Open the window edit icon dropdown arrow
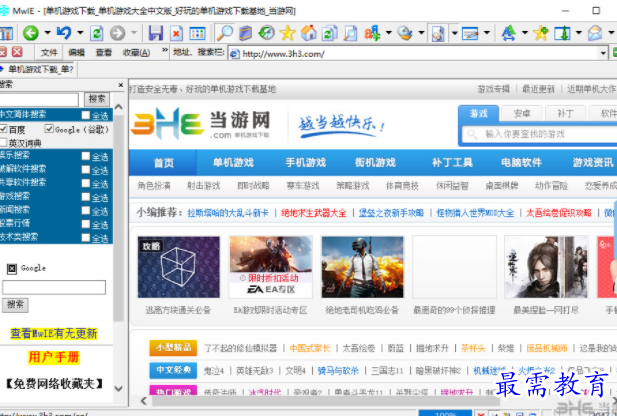This screenshot has height=416, width=617. click(487, 33)
